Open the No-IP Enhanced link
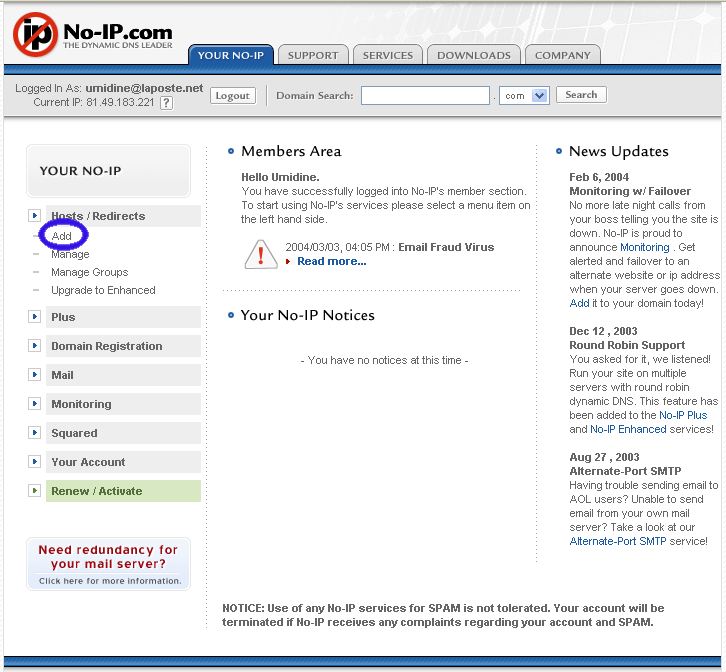726x672 pixels. coord(628,429)
